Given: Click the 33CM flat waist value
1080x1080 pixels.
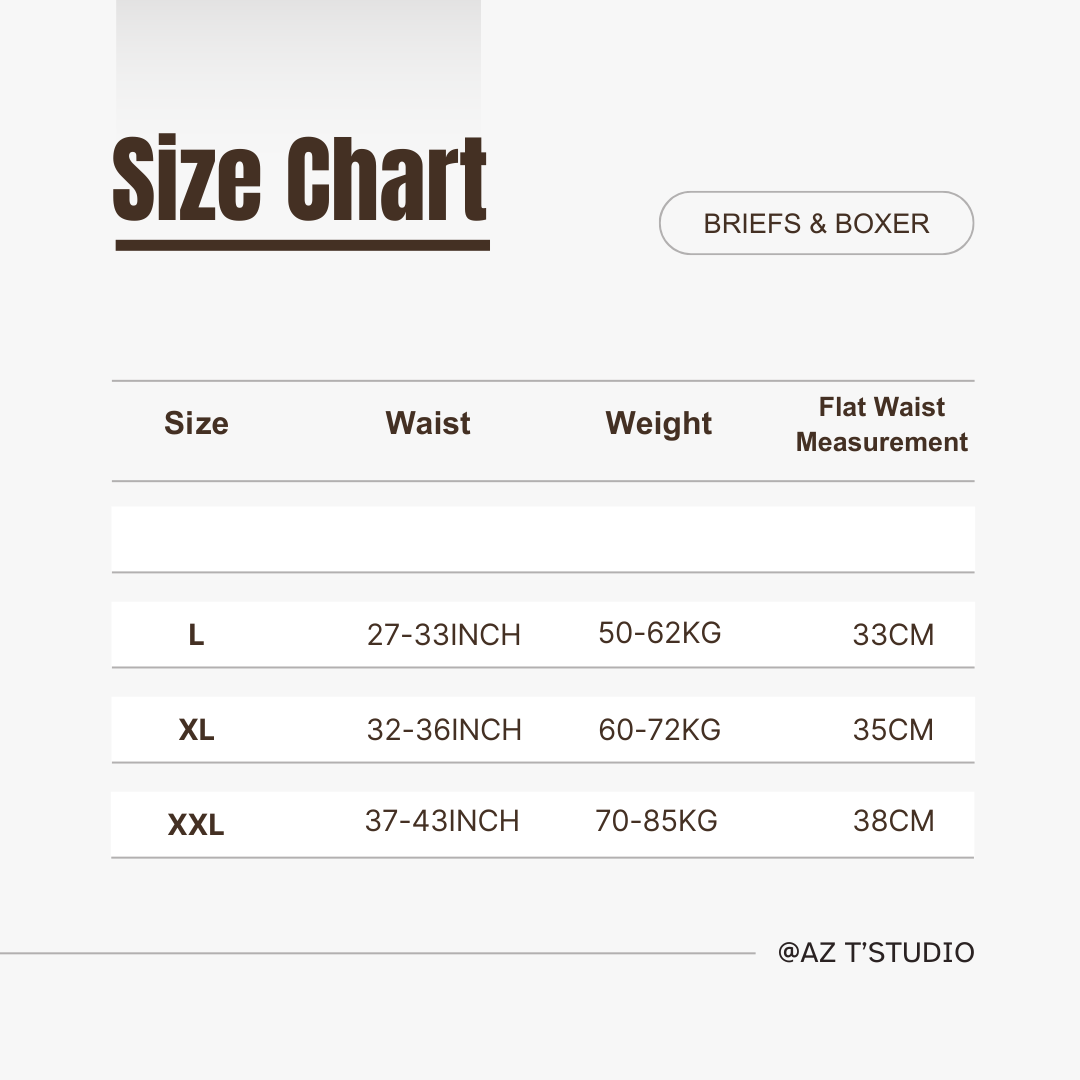Looking at the screenshot, I should click(x=893, y=635).
